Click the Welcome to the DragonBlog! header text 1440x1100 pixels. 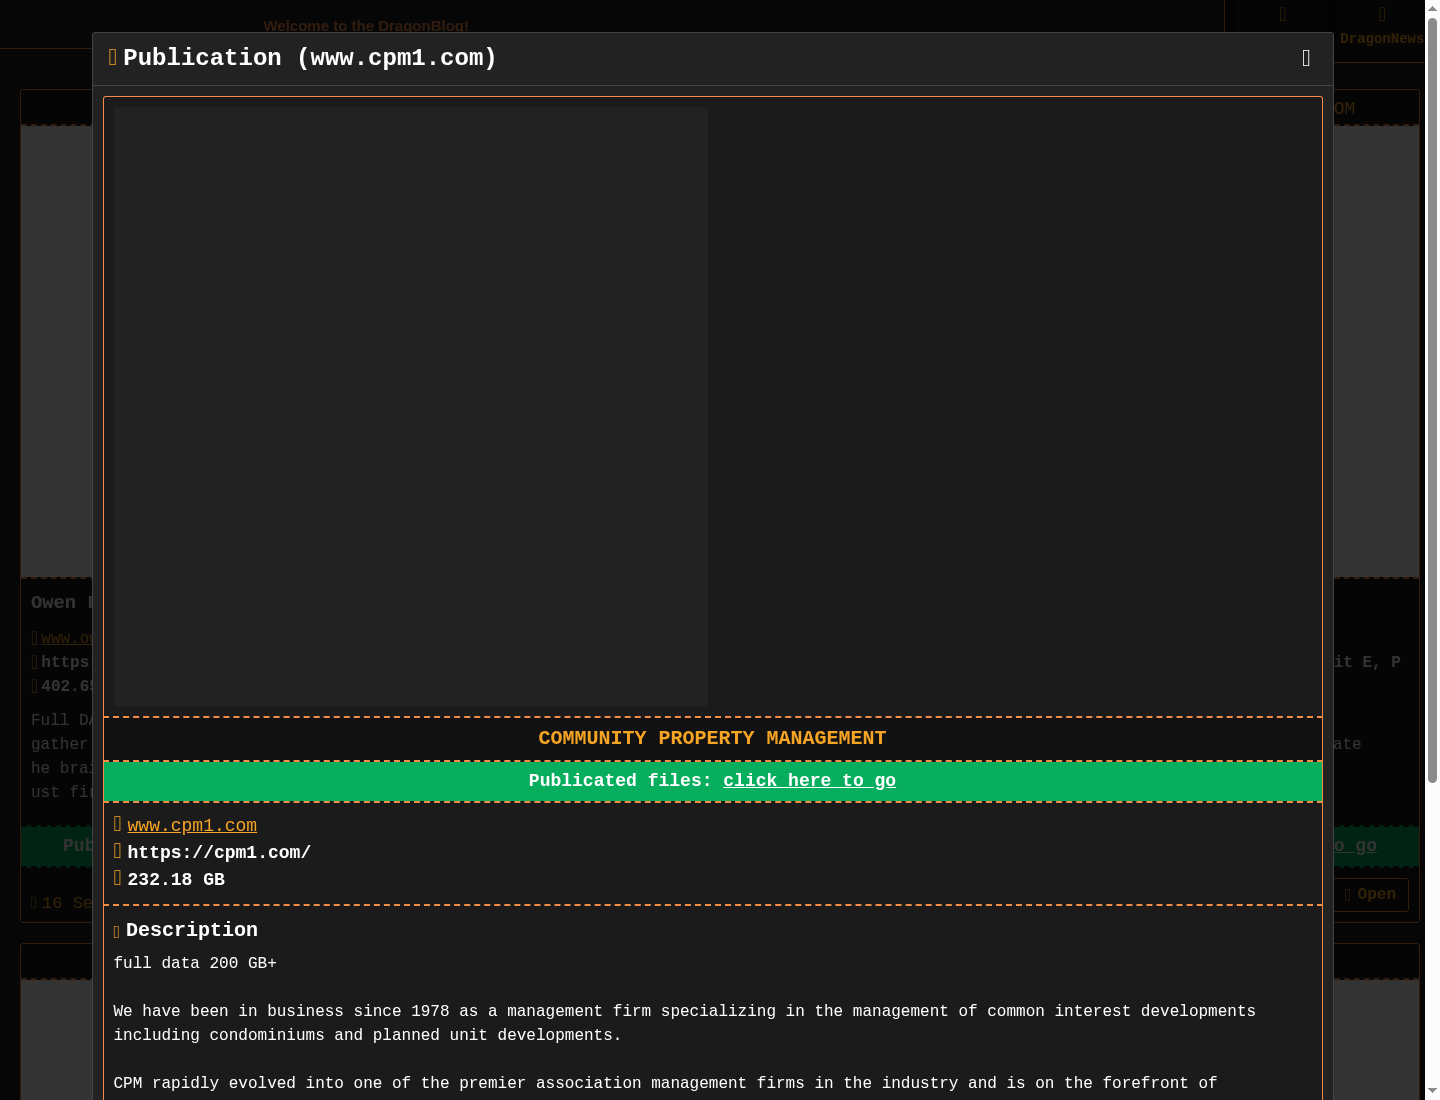point(366,26)
